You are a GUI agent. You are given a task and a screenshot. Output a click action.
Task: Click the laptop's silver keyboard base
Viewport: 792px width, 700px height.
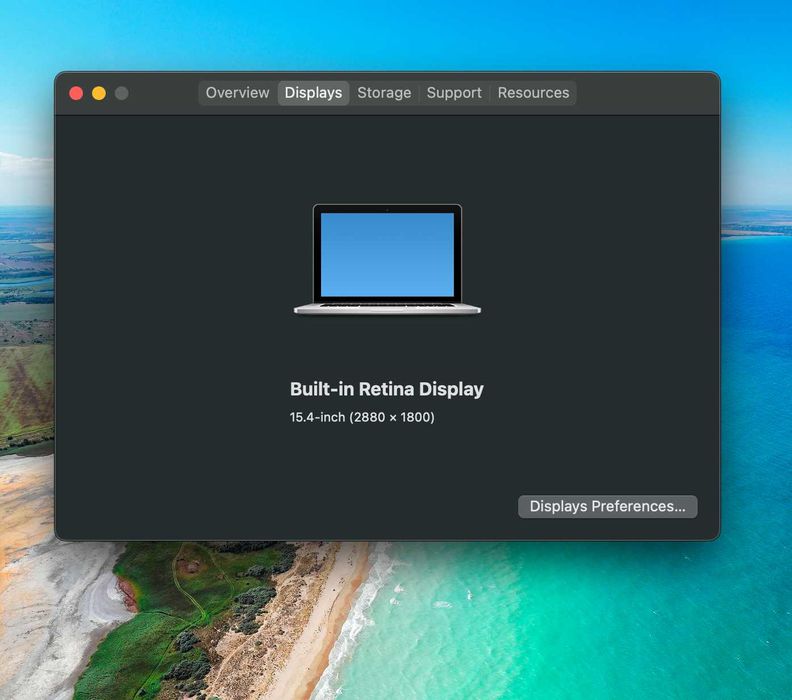387,309
